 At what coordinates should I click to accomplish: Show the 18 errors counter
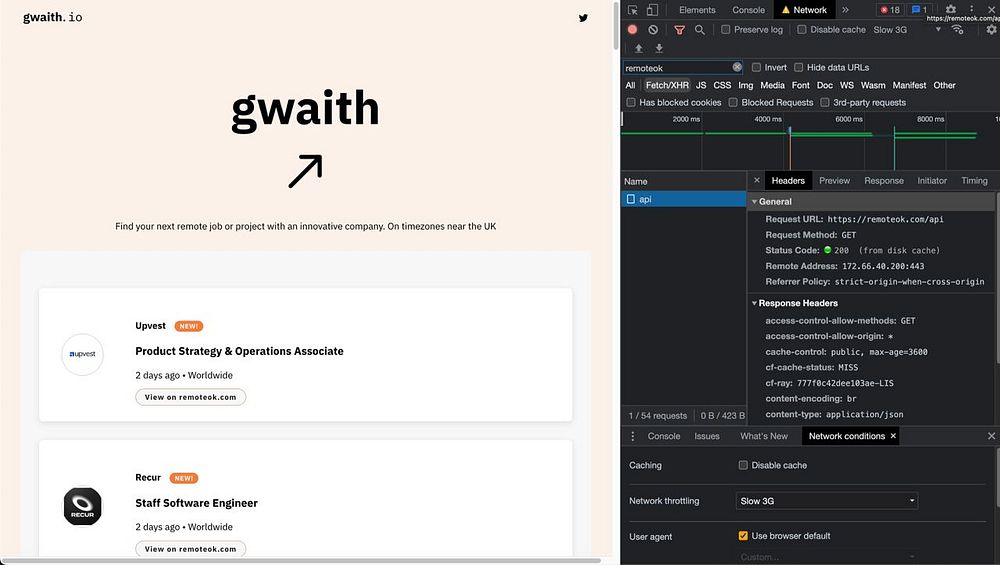890,10
